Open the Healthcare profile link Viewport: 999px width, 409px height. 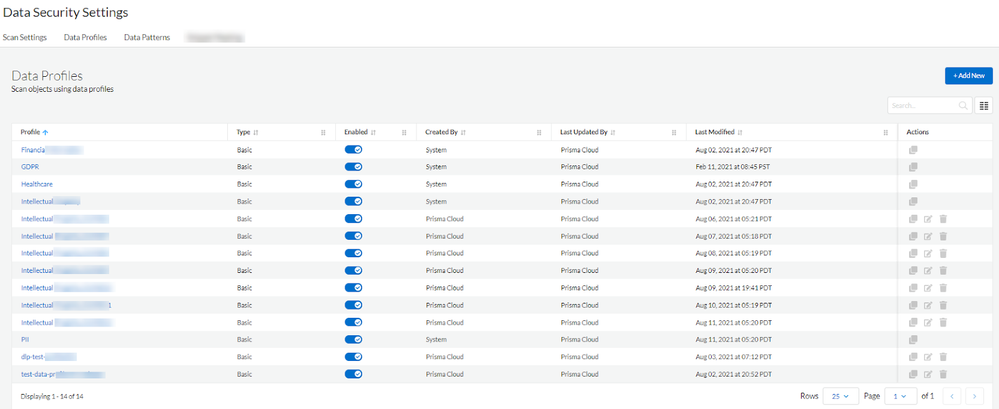coord(37,184)
